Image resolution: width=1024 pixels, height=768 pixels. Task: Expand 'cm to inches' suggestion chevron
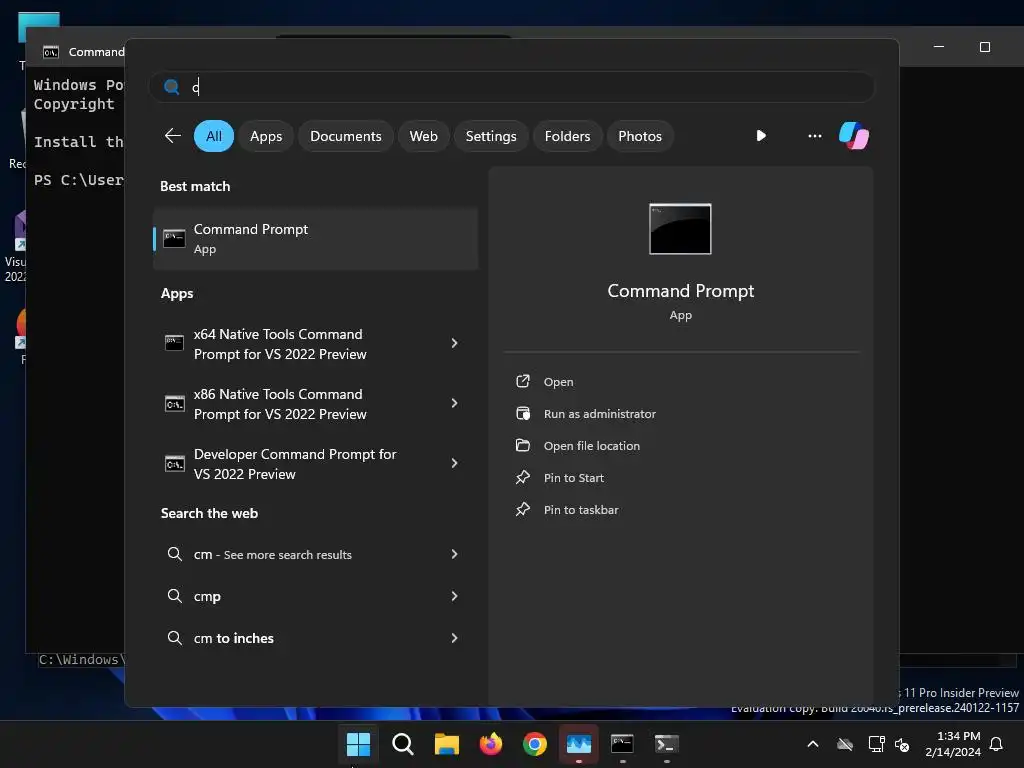tap(455, 637)
